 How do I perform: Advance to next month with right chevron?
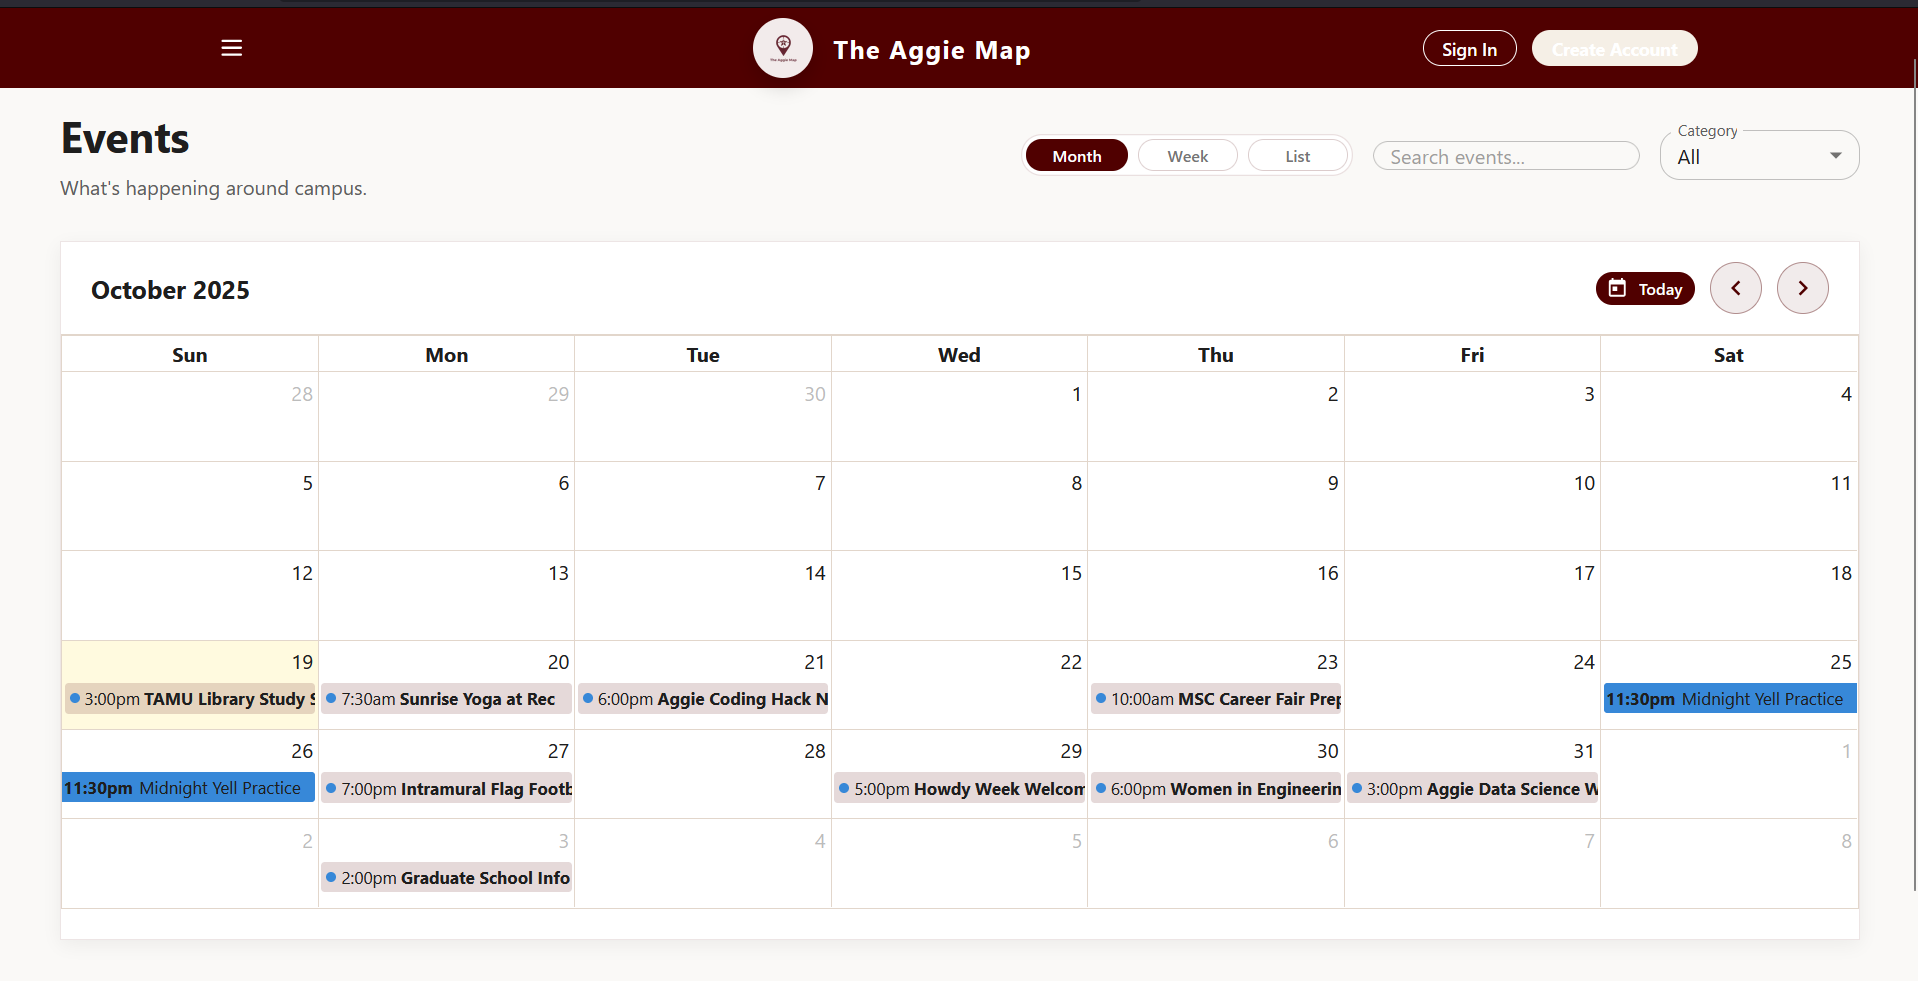point(1802,288)
